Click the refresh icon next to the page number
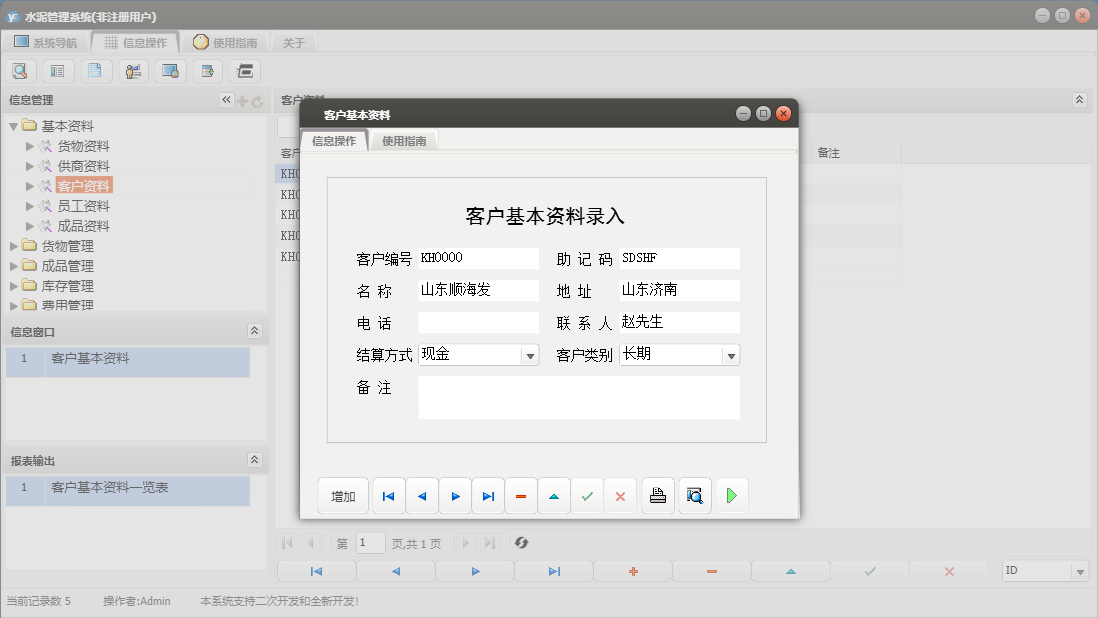The width and height of the screenshot is (1098, 618). point(521,543)
